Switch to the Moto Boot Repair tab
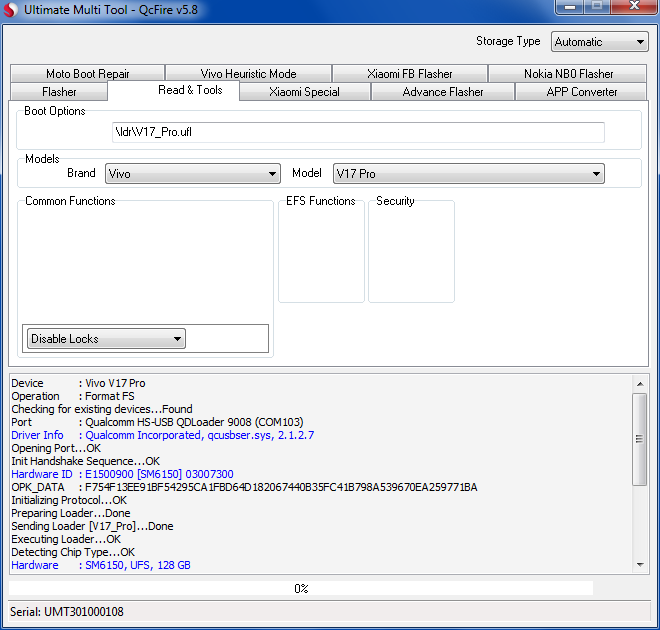 pos(88,74)
